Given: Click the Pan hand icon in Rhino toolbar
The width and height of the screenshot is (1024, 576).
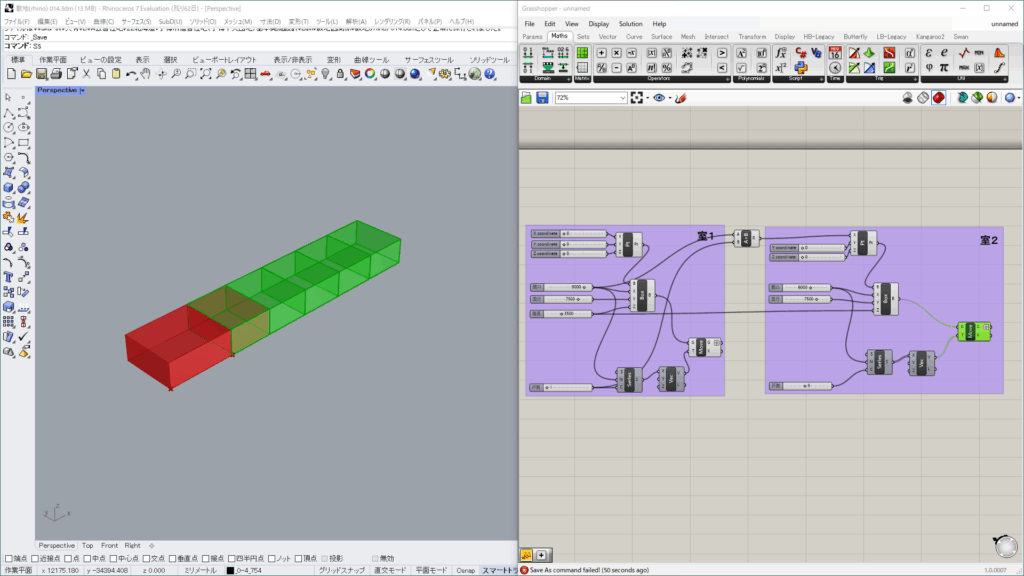Looking at the screenshot, I should click(145, 74).
